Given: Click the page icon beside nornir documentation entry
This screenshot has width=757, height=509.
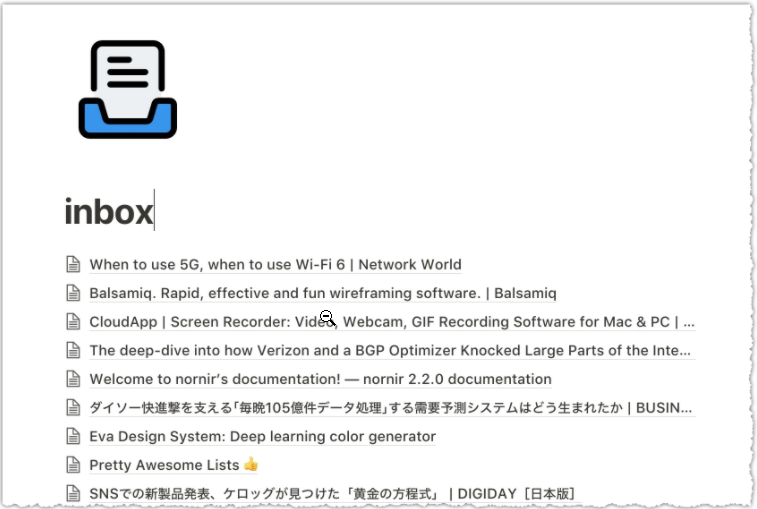Looking at the screenshot, I should [x=73, y=379].
